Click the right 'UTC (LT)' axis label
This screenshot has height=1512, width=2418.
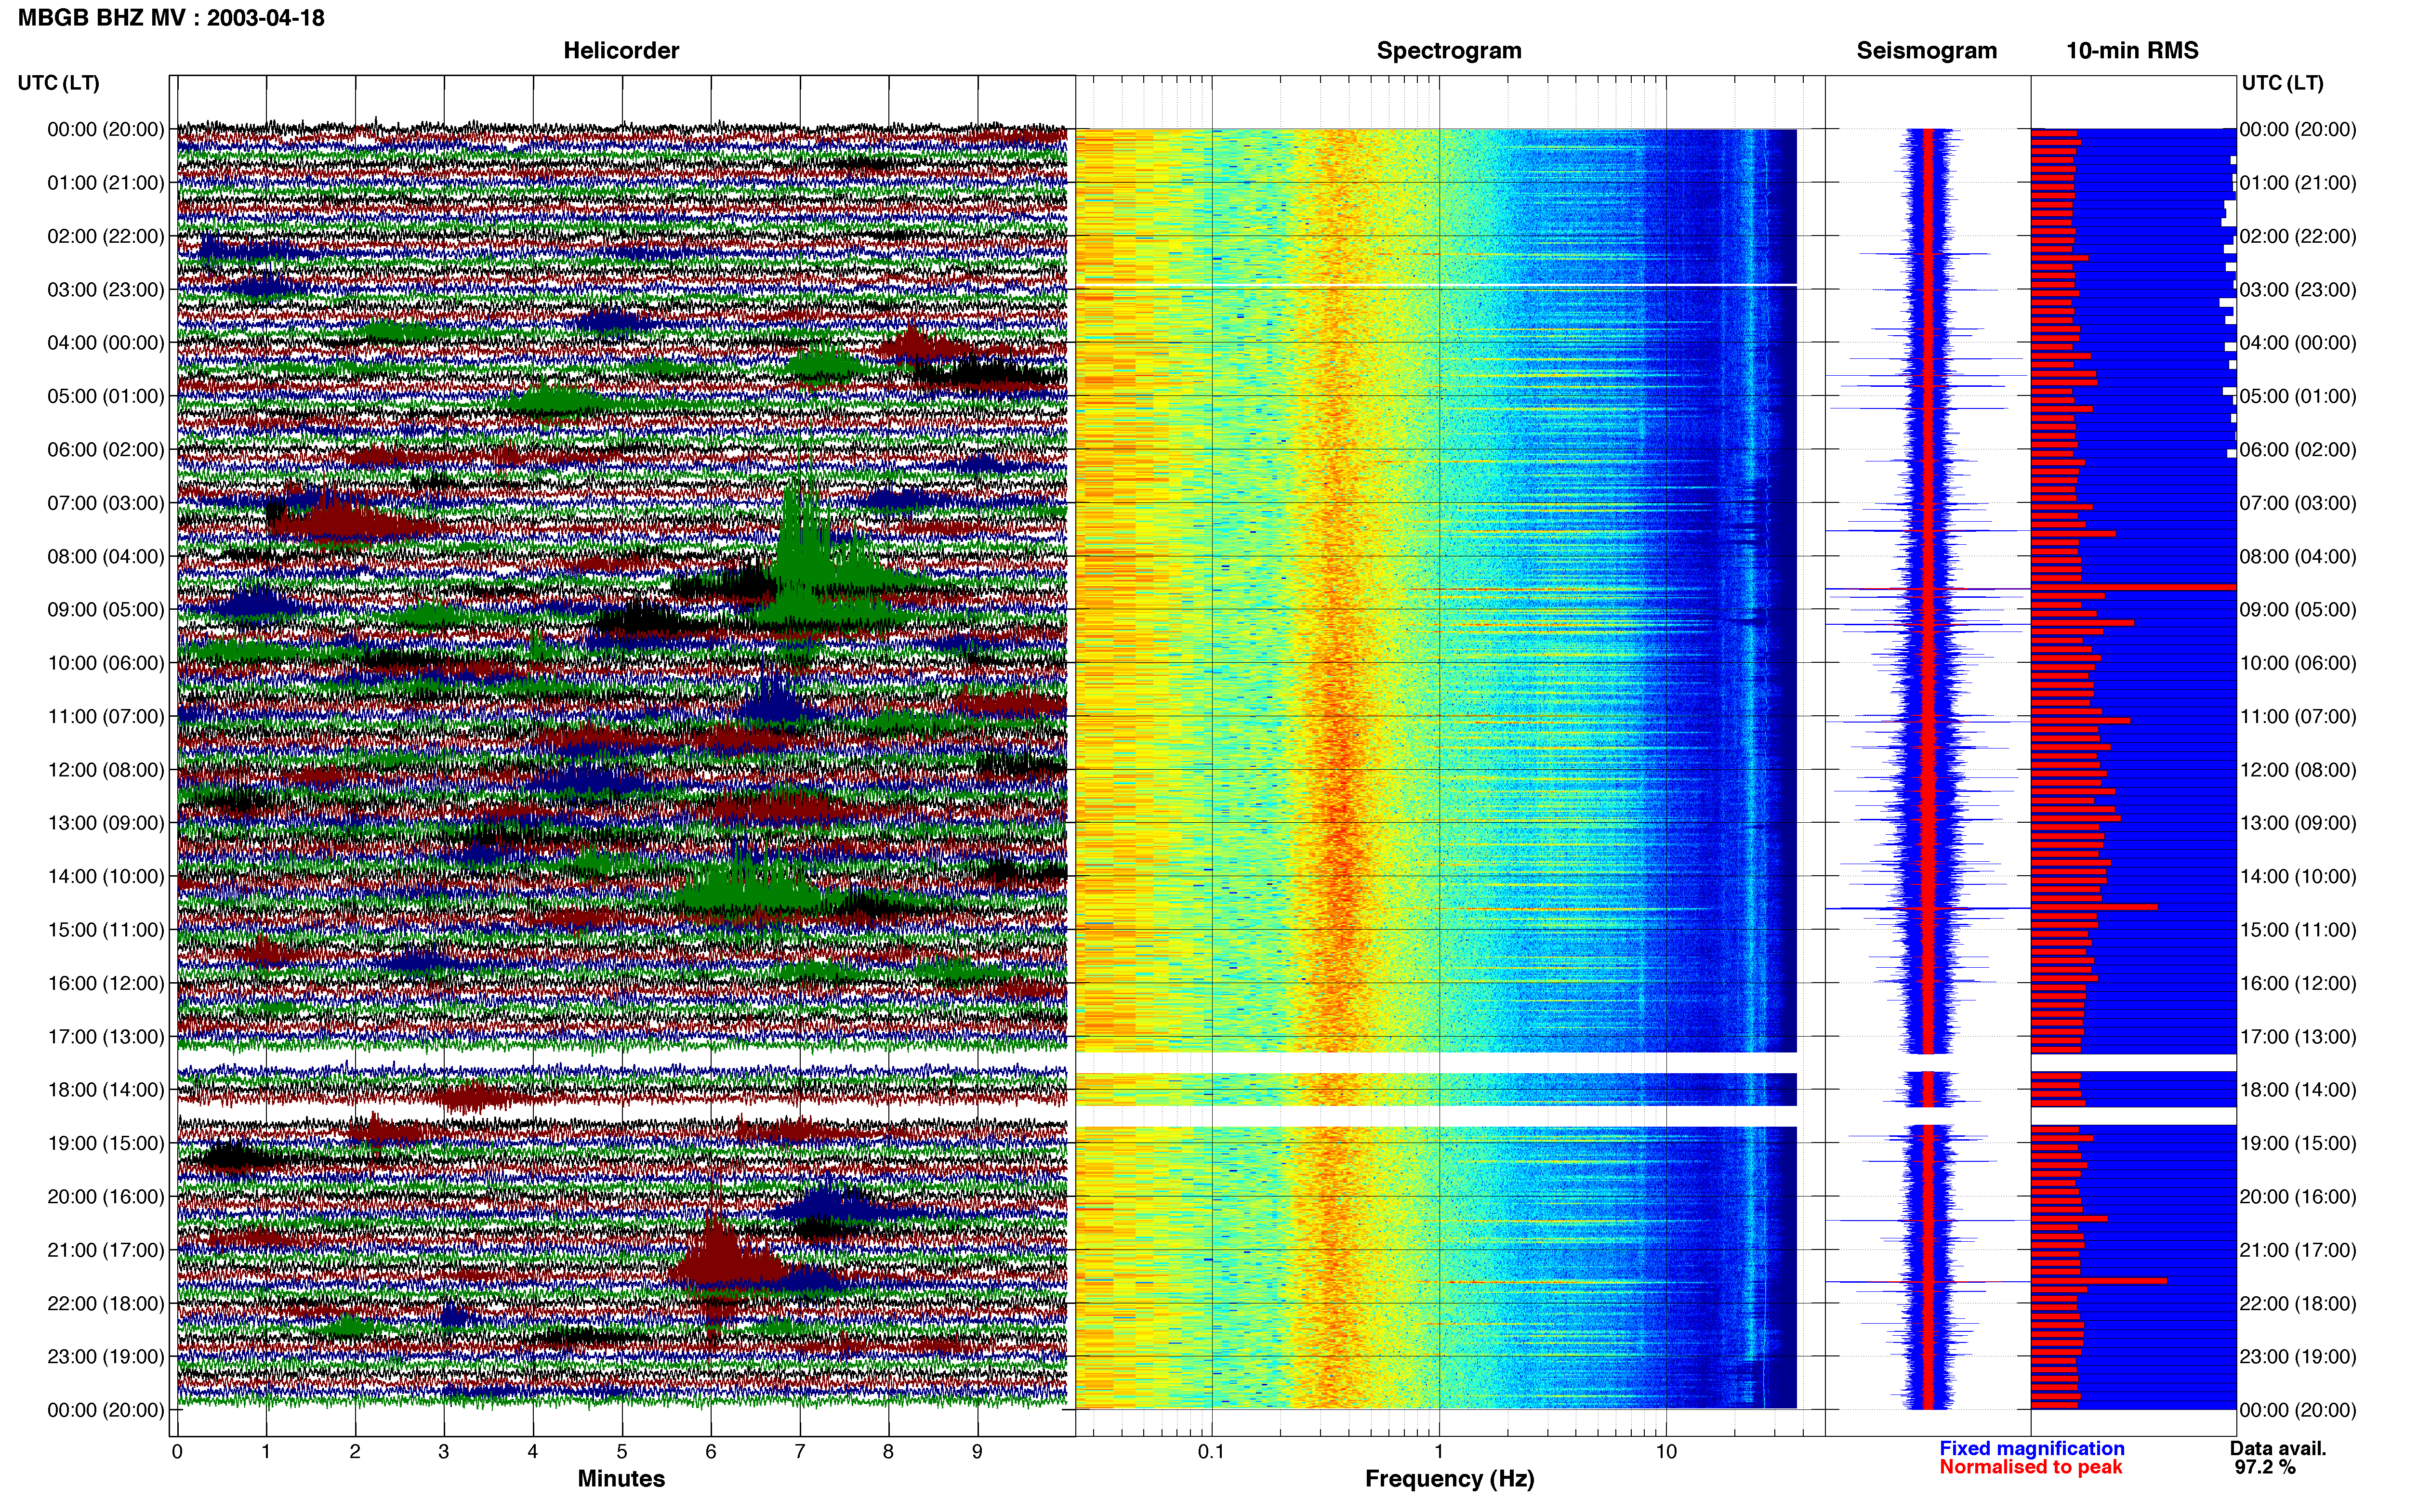[2282, 83]
